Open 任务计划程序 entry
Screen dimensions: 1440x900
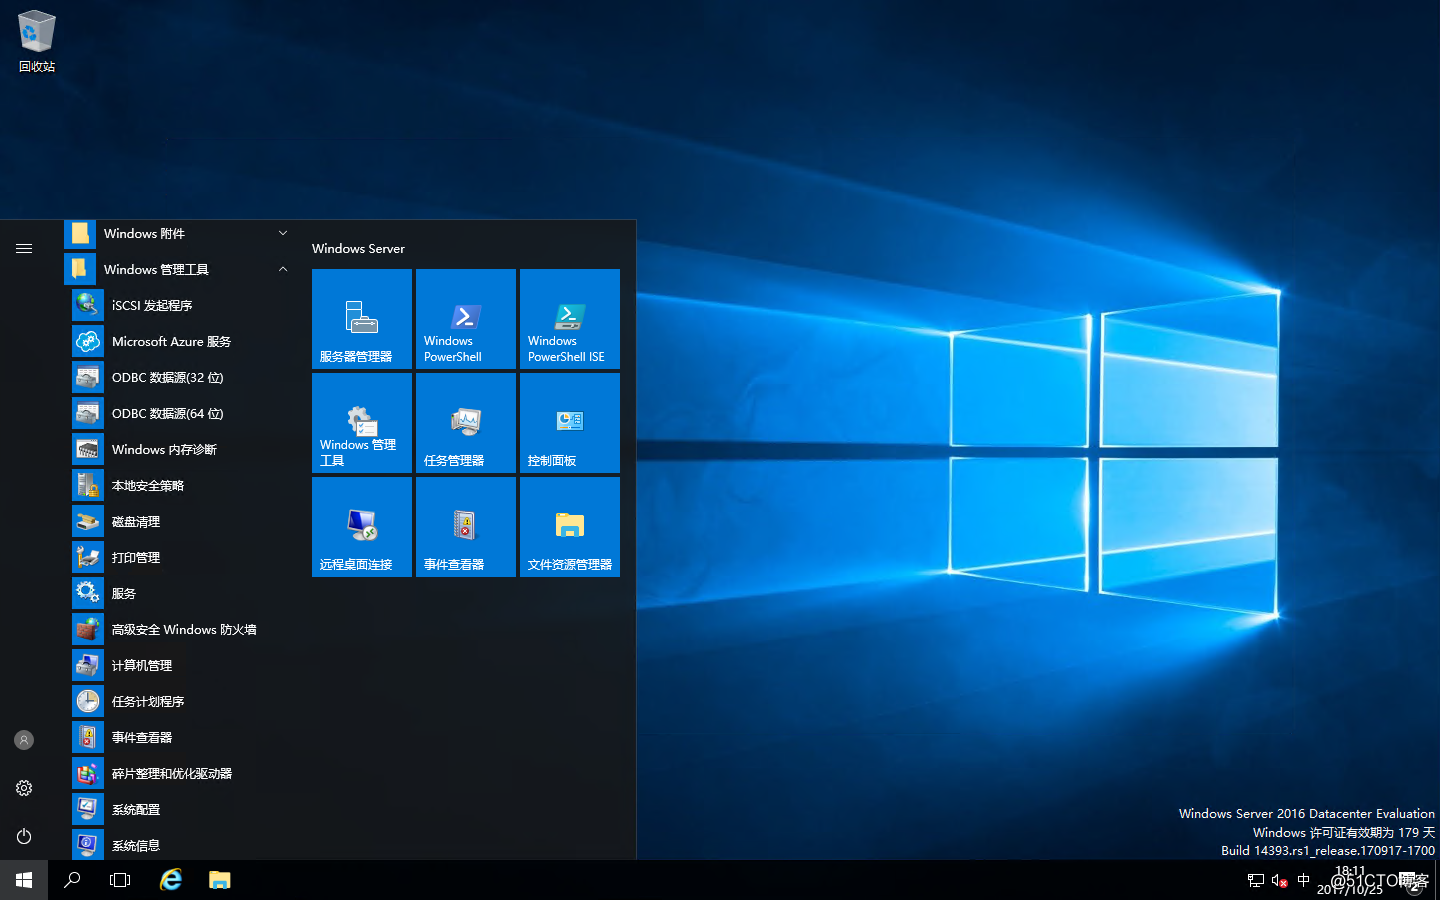point(182,701)
